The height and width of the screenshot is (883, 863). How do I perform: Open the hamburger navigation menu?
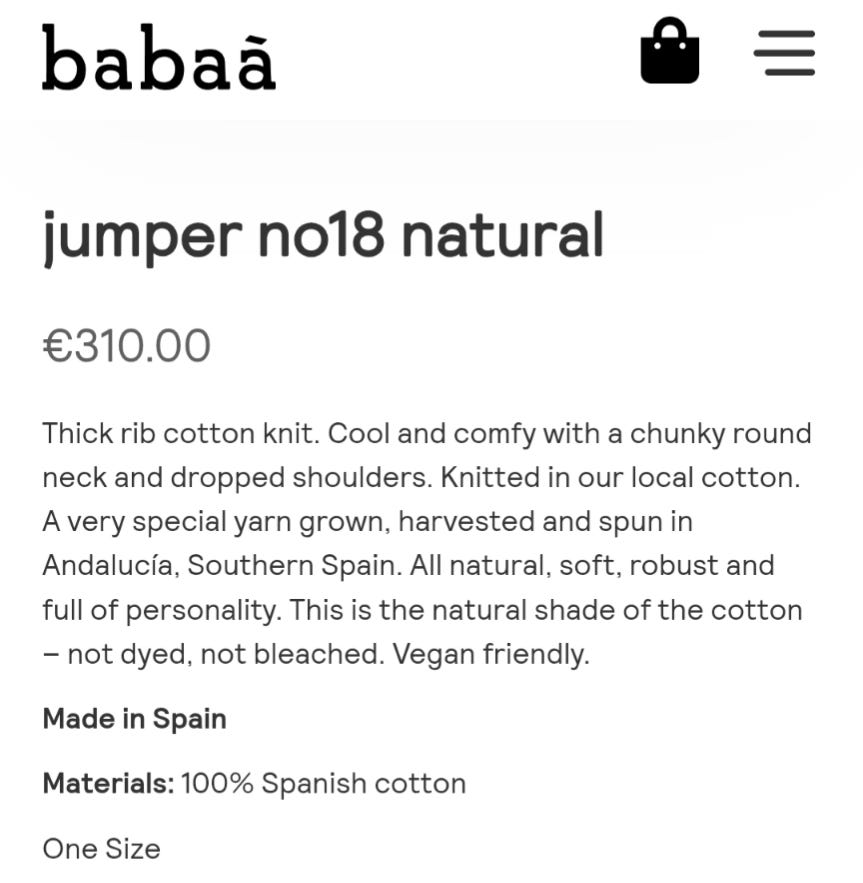click(x=784, y=52)
